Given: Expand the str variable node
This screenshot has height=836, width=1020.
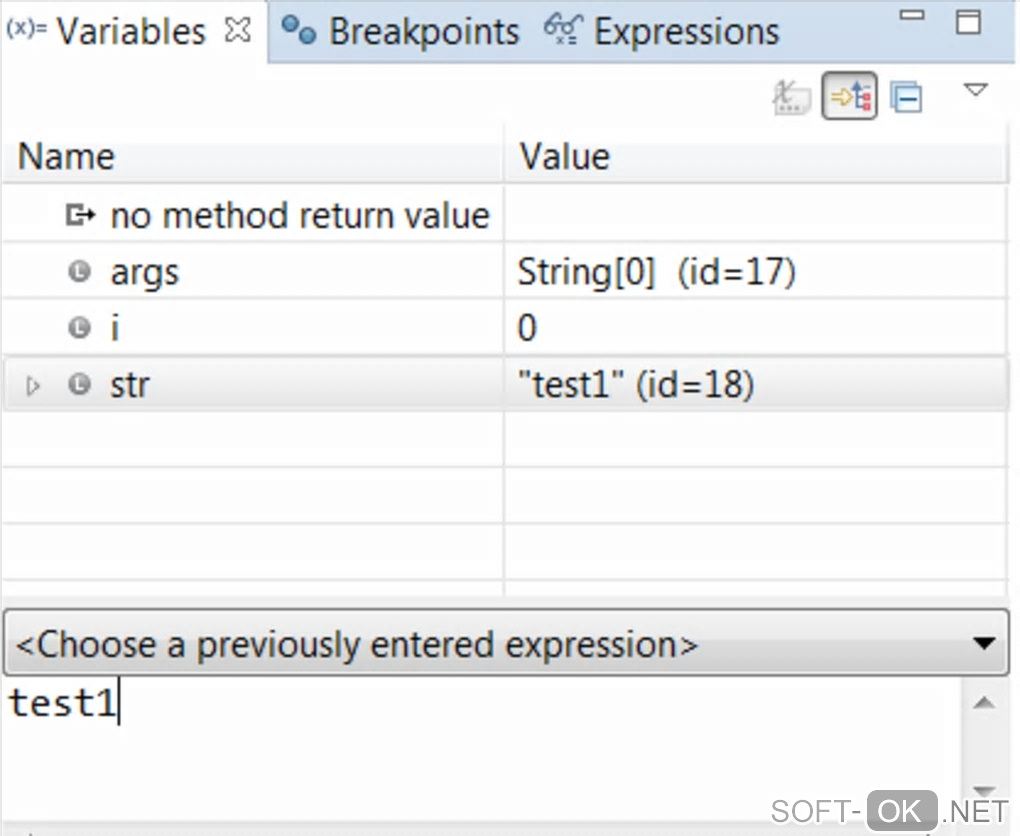Looking at the screenshot, I should 34,385.
